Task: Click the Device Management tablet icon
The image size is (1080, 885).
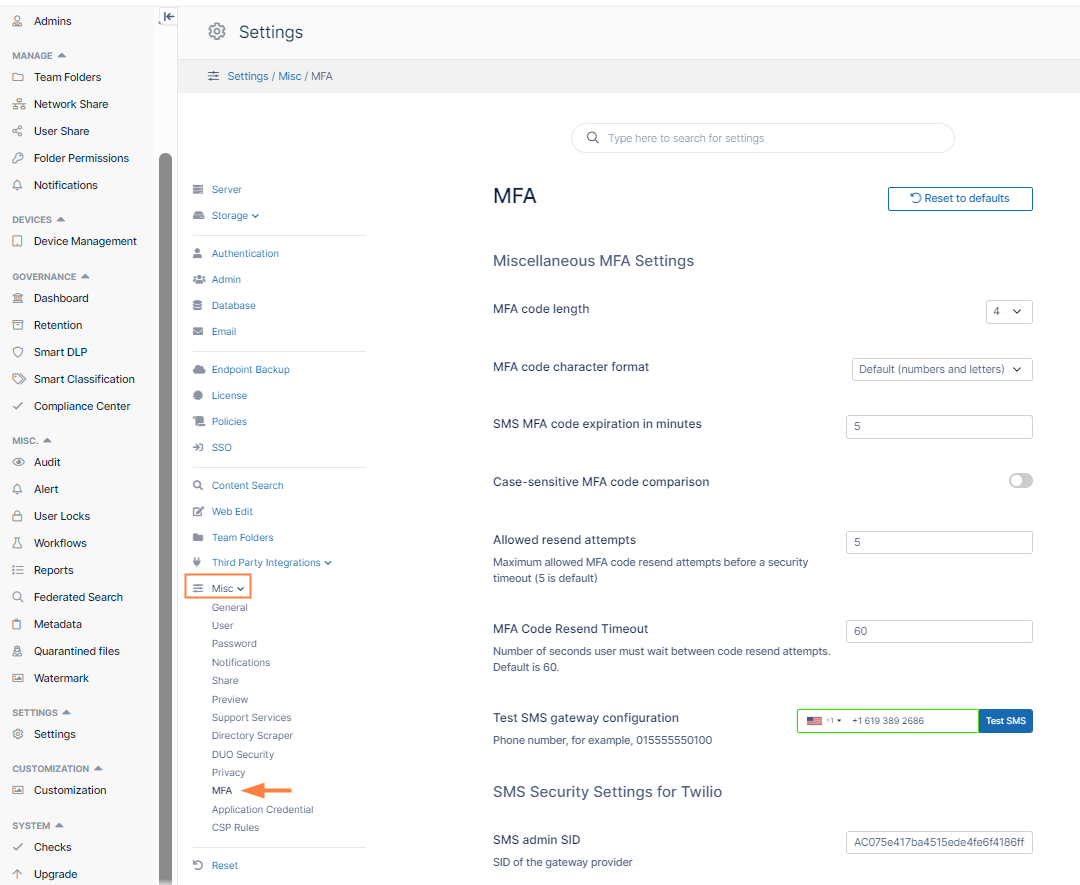Action: click(x=19, y=241)
